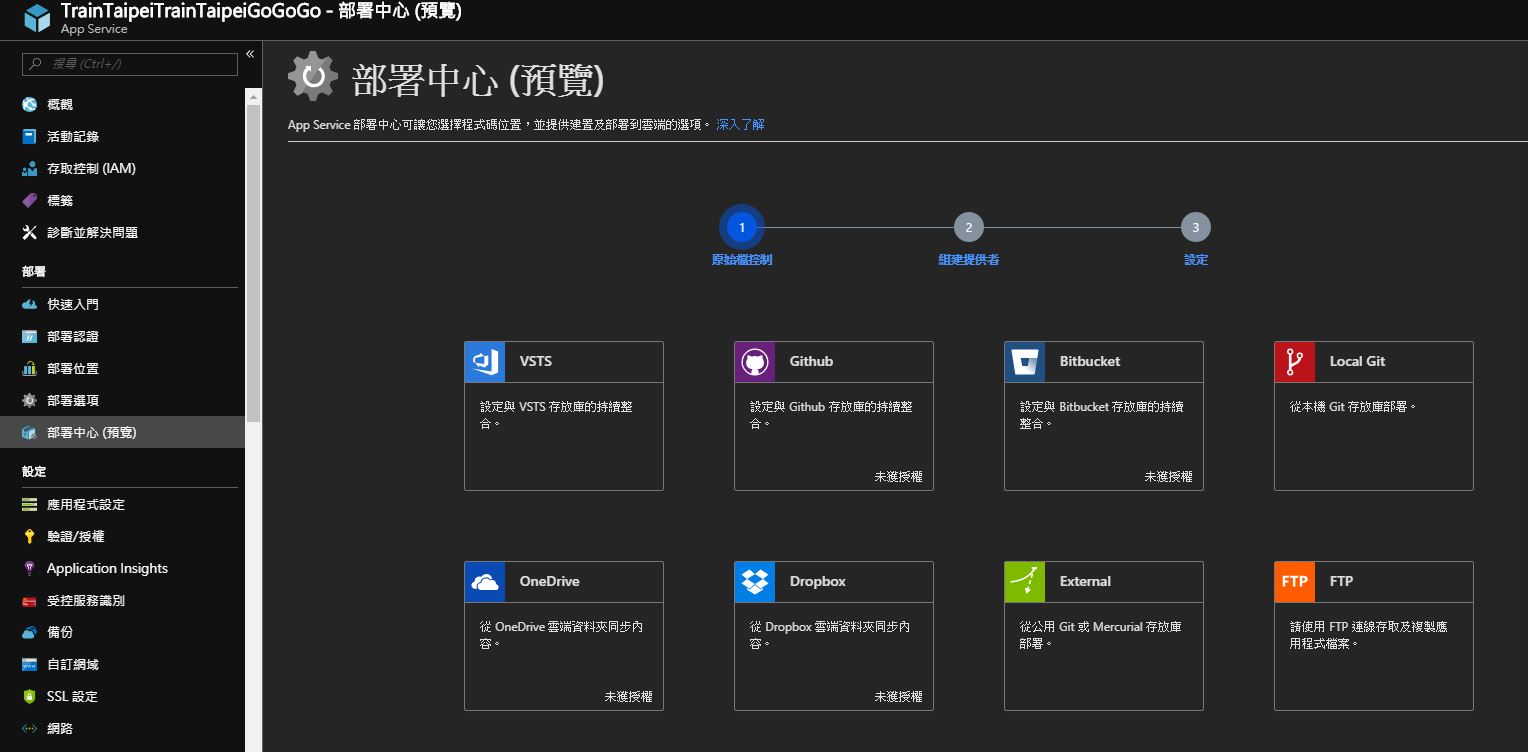Click the 概觀 globe icon in sidebar
The height and width of the screenshot is (752, 1528).
pos(29,104)
